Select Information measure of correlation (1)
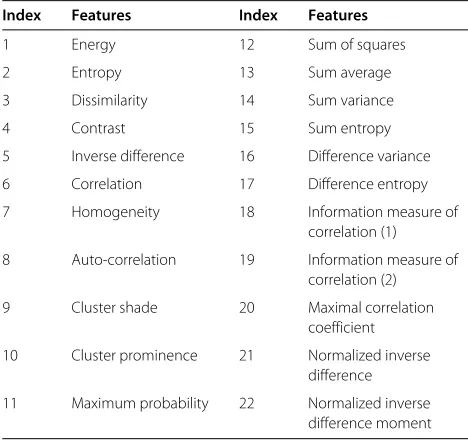 (x=383, y=222)
